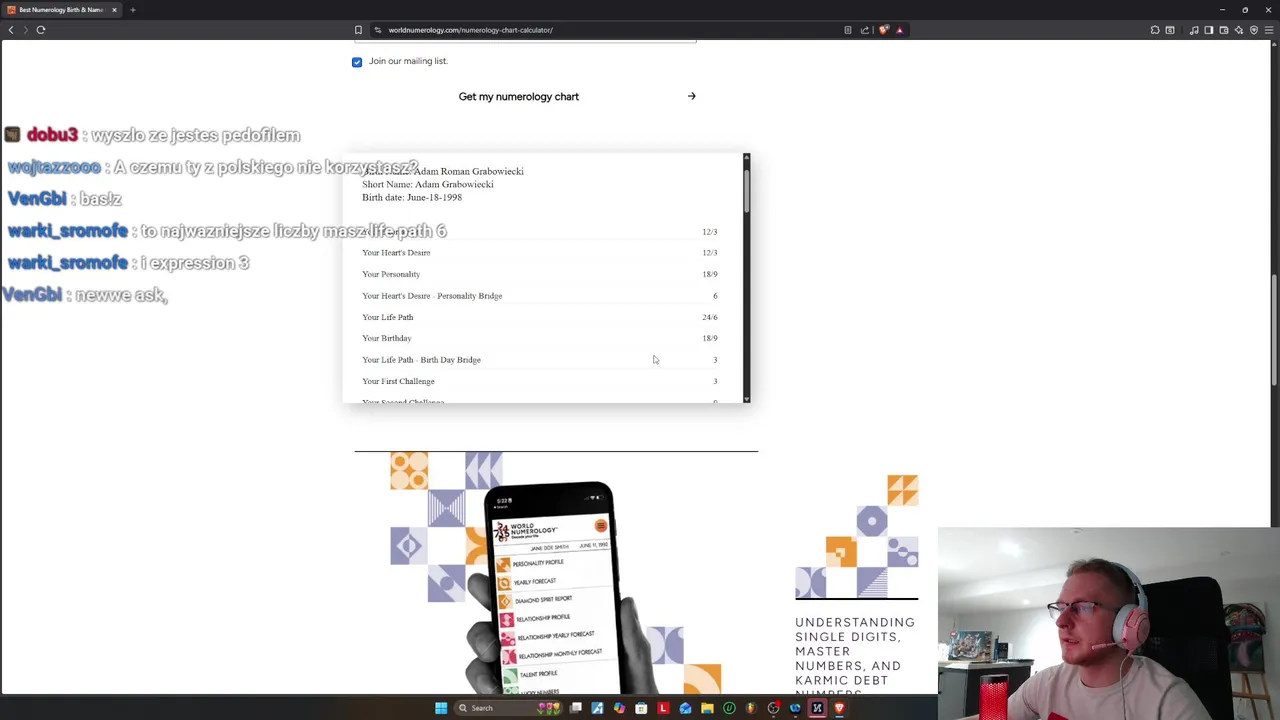Click the taskbar Search box

tap(509, 708)
